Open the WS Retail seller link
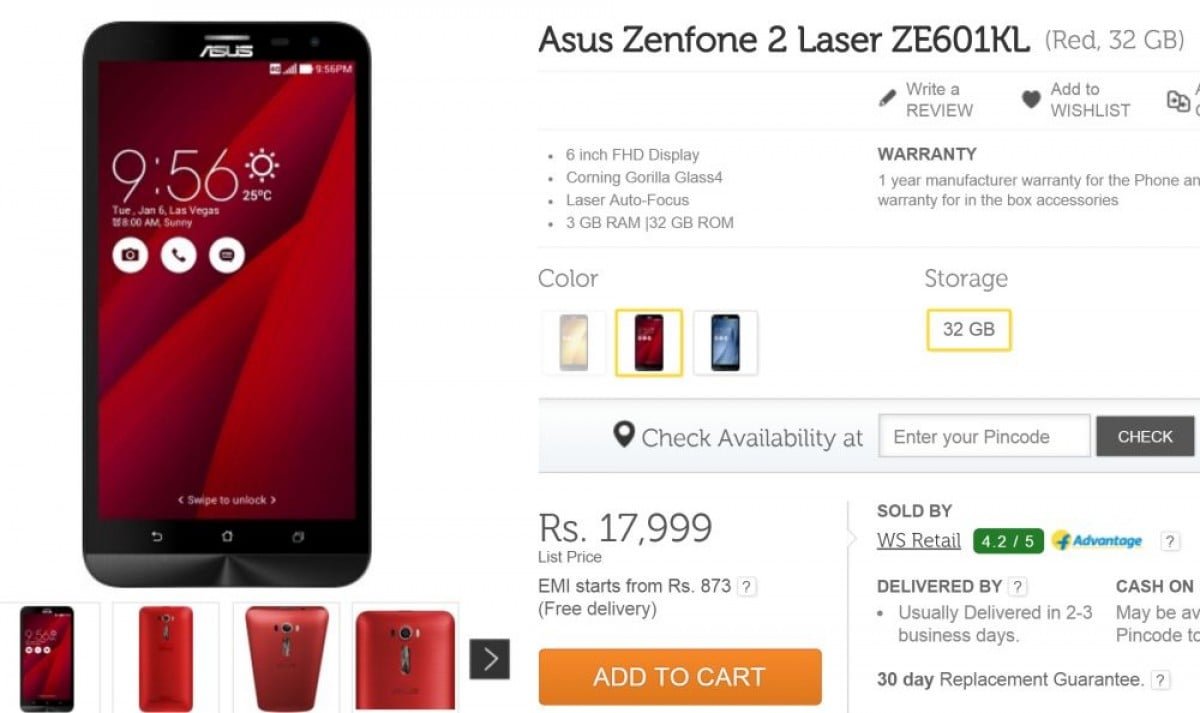The image size is (1200, 713). click(919, 541)
